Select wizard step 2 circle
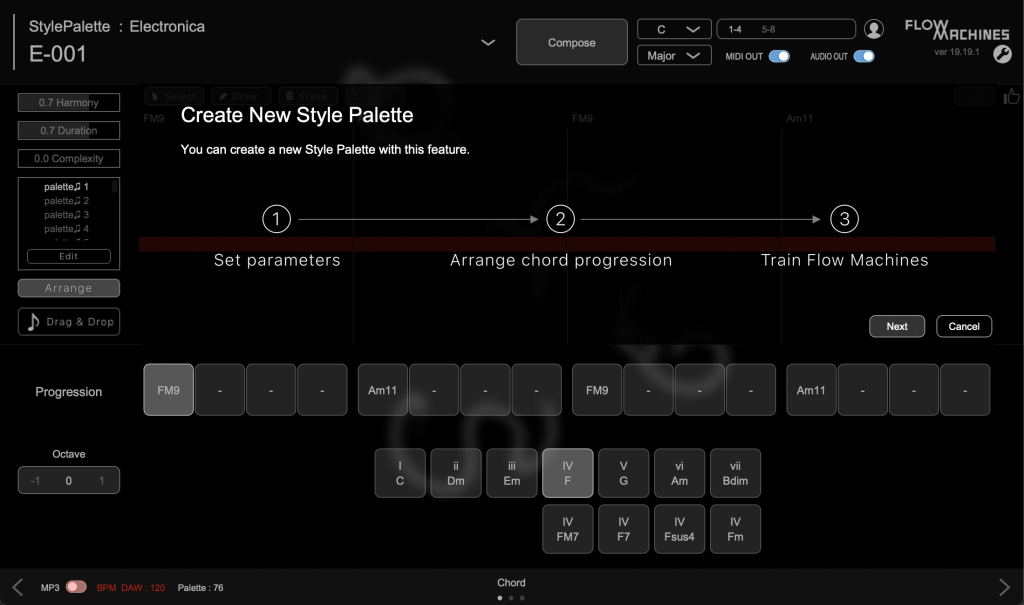 click(561, 219)
